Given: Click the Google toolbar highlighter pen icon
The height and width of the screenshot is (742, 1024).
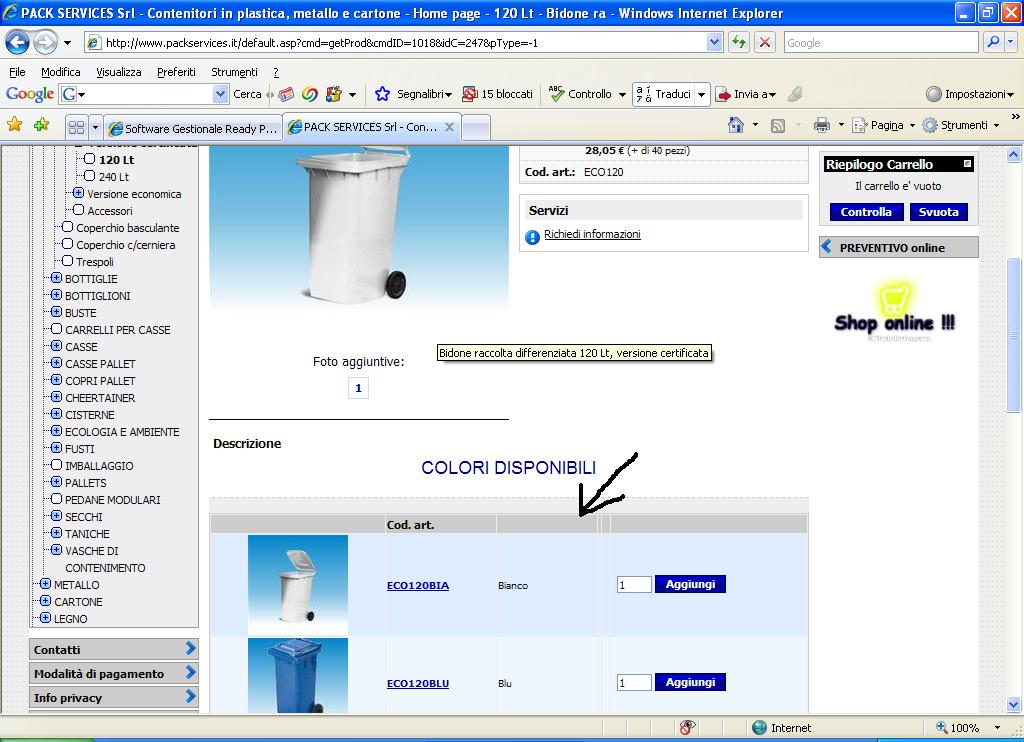Looking at the screenshot, I should pos(795,94).
